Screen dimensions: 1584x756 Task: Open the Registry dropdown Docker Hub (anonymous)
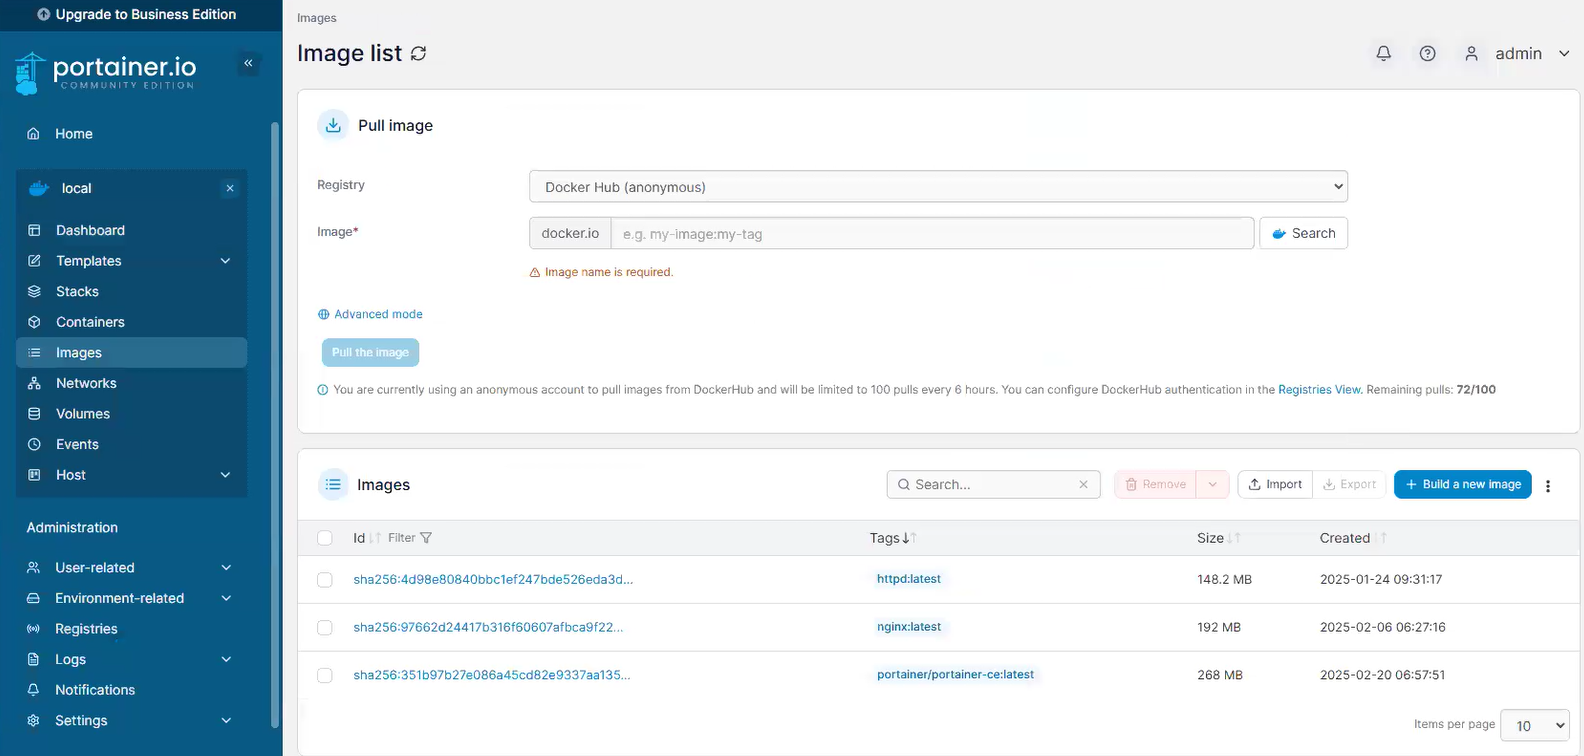pyautogui.click(x=938, y=187)
